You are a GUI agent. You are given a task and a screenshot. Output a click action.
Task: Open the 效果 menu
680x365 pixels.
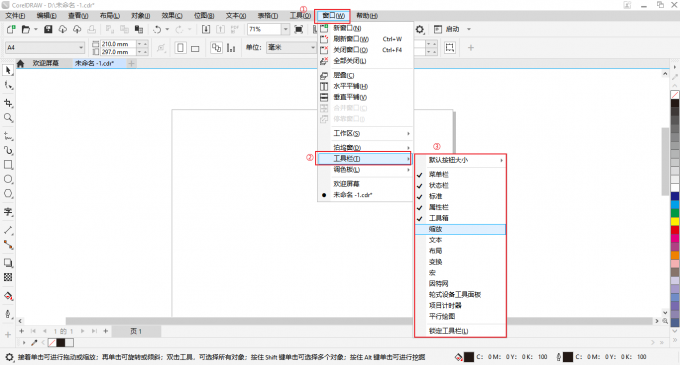tap(172, 16)
